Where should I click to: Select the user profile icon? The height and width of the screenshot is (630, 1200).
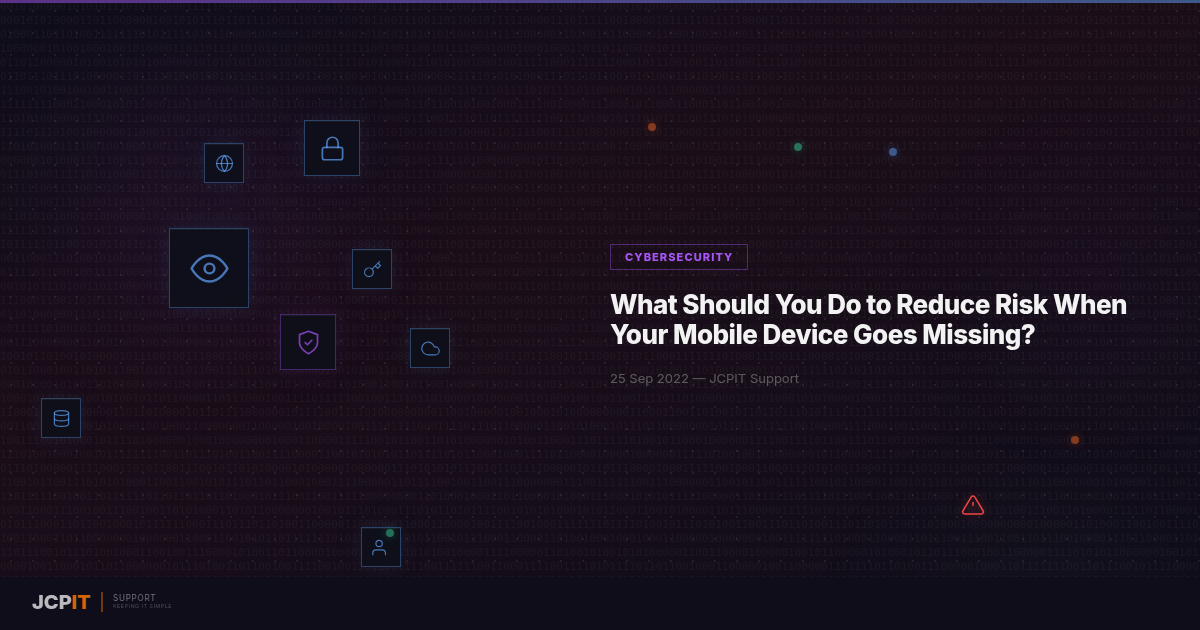pos(380,548)
